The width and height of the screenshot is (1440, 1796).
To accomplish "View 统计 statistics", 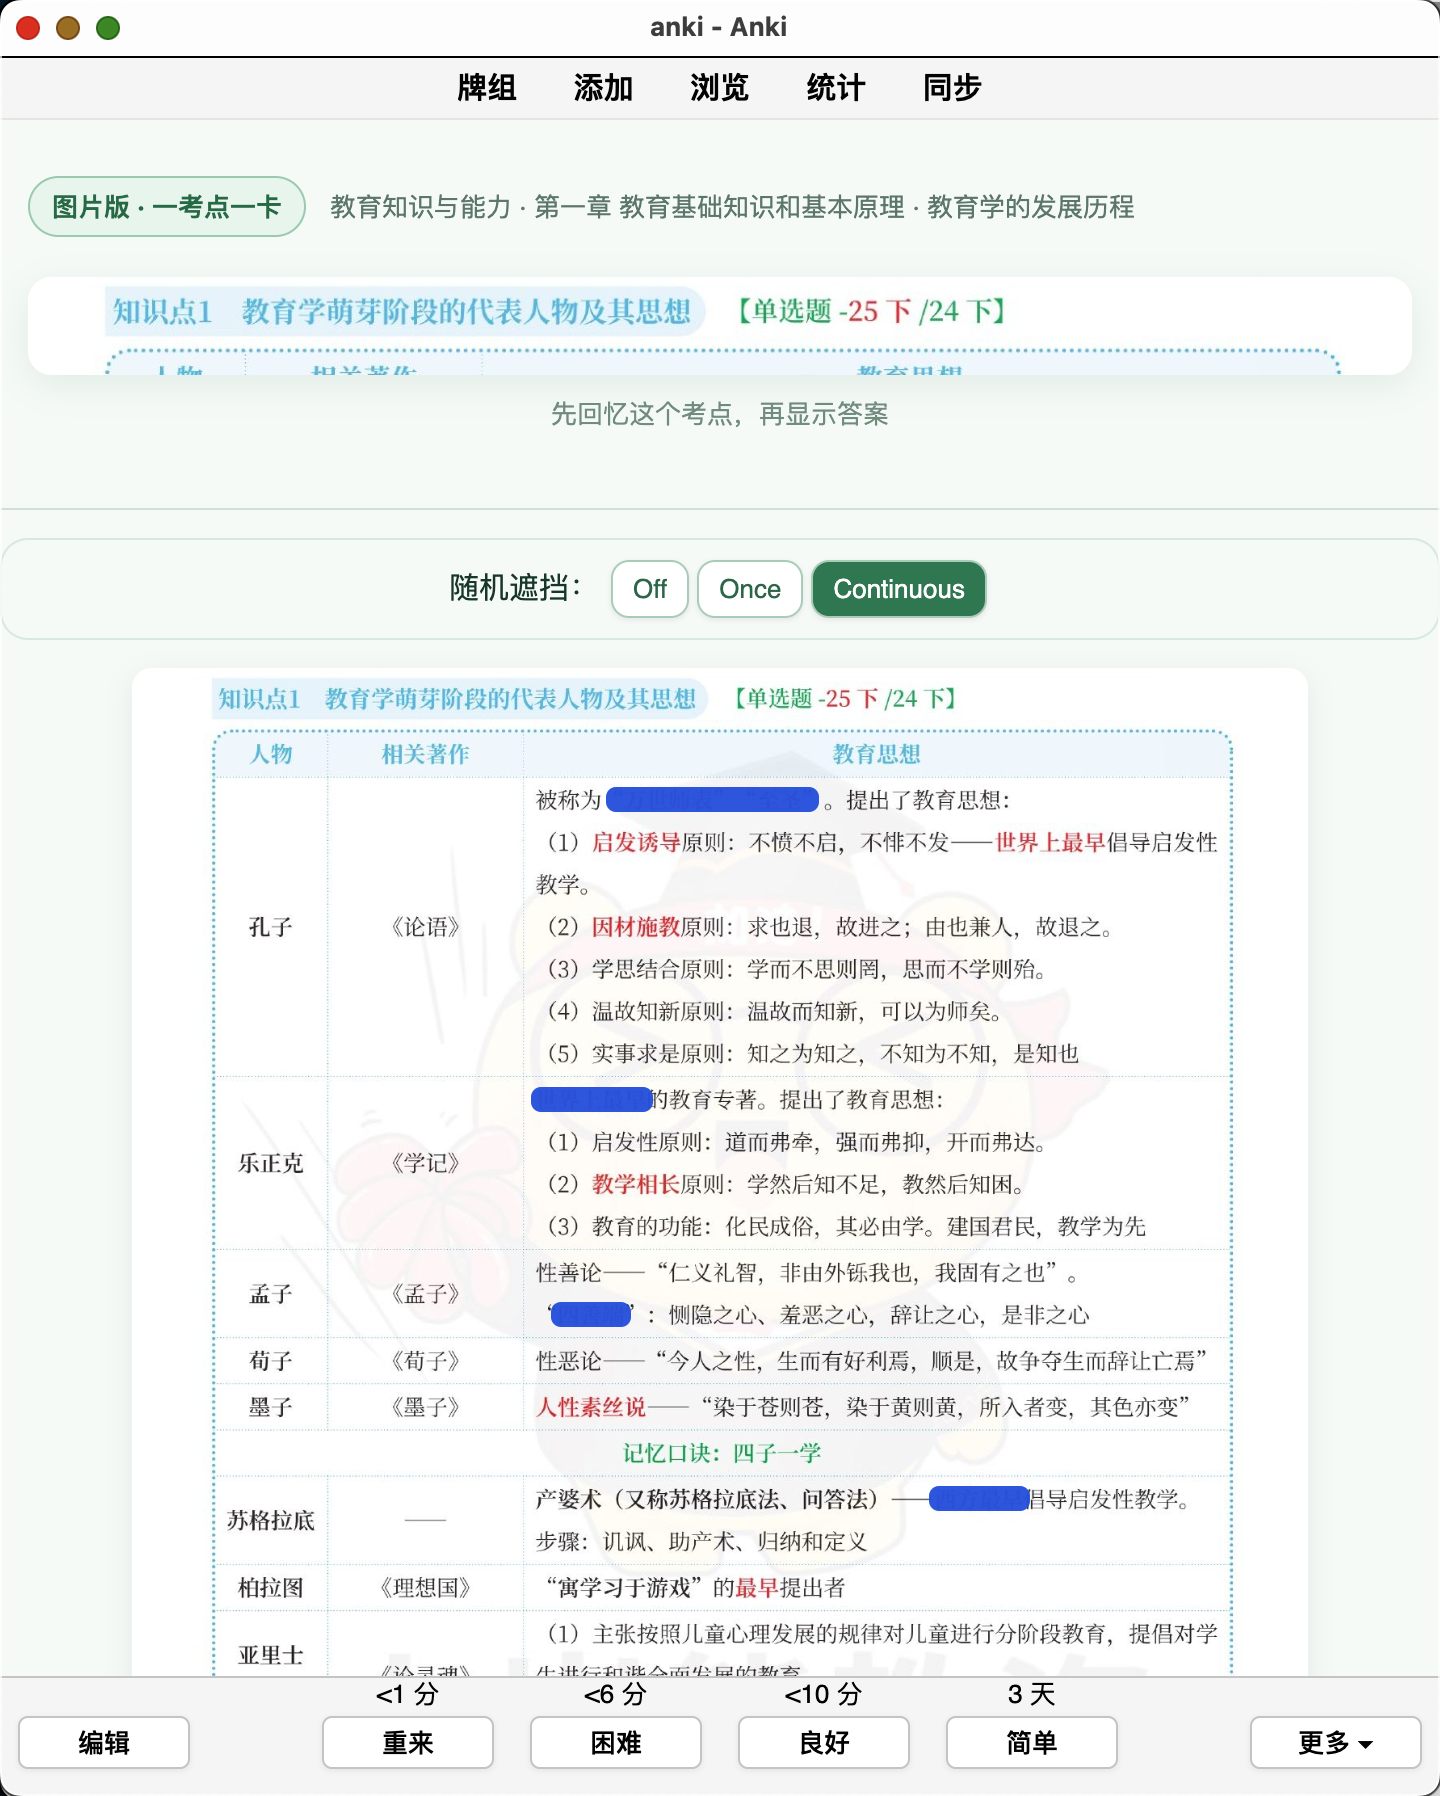I will (835, 88).
